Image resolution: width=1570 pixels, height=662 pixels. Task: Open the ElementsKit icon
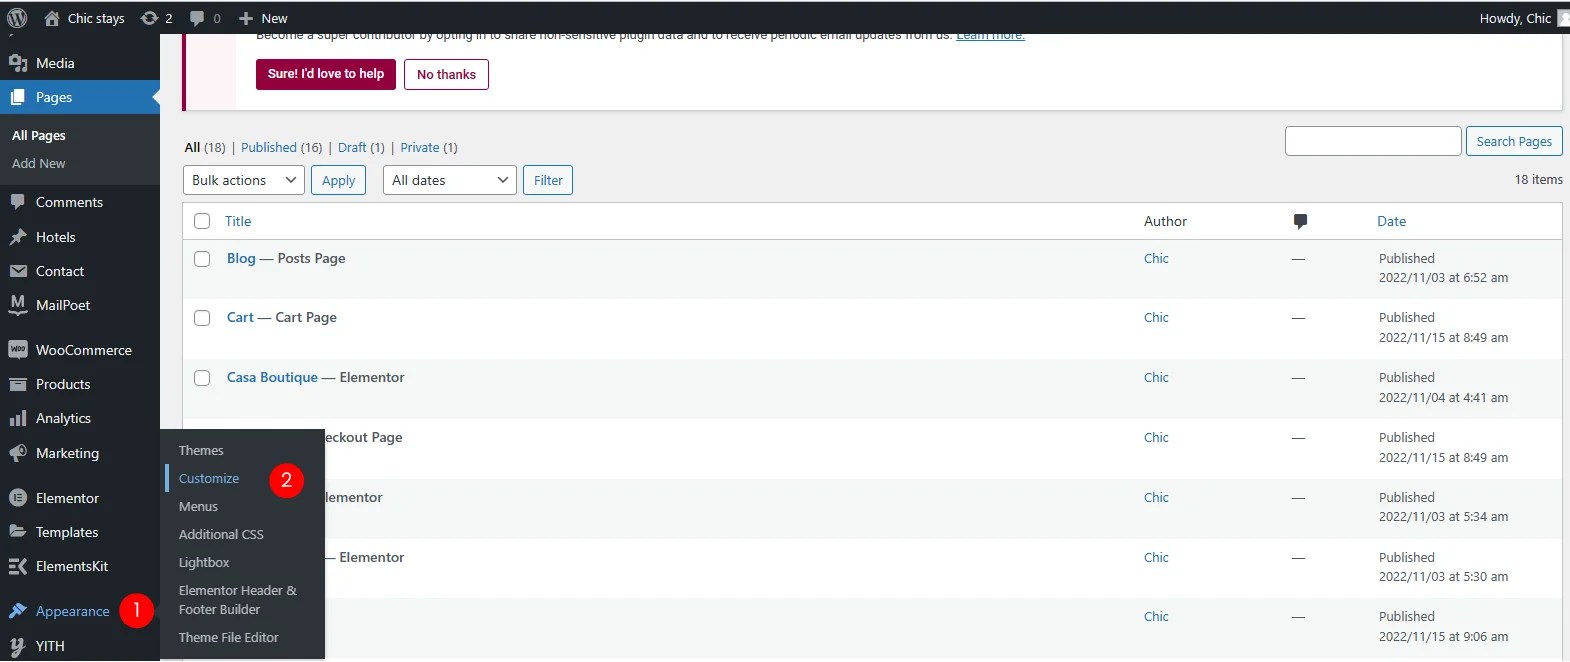click(x=18, y=566)
